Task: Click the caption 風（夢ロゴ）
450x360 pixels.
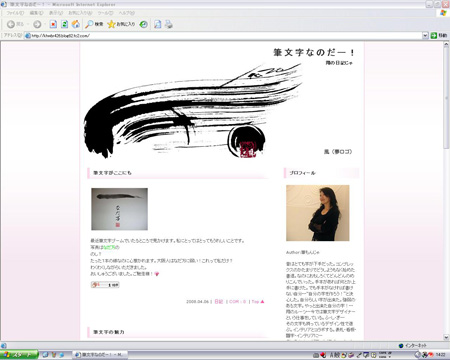Action: point(338,152)
